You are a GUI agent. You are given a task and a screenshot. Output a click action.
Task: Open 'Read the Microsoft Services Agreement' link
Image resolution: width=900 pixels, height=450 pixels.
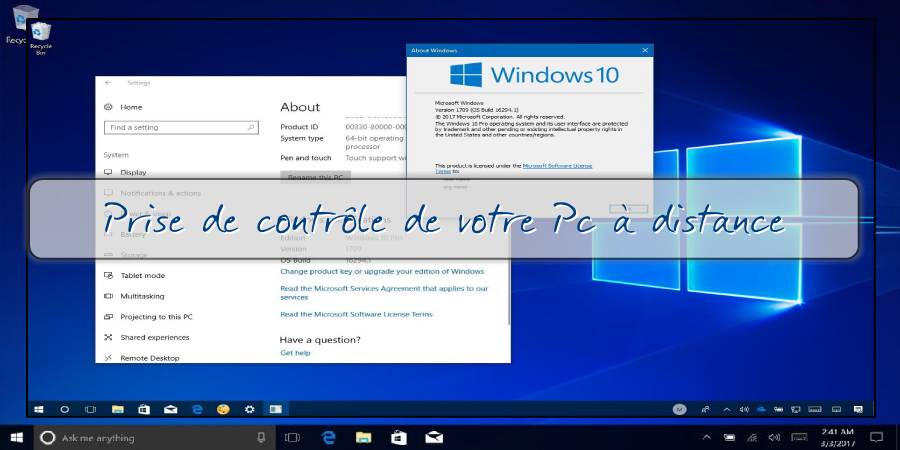(384, 293)
